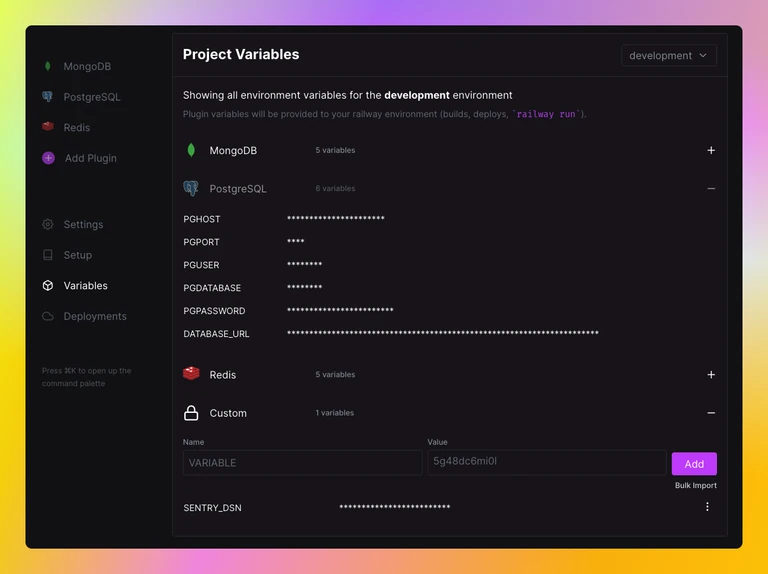Collapse the Custom variables section

point(711,413)
